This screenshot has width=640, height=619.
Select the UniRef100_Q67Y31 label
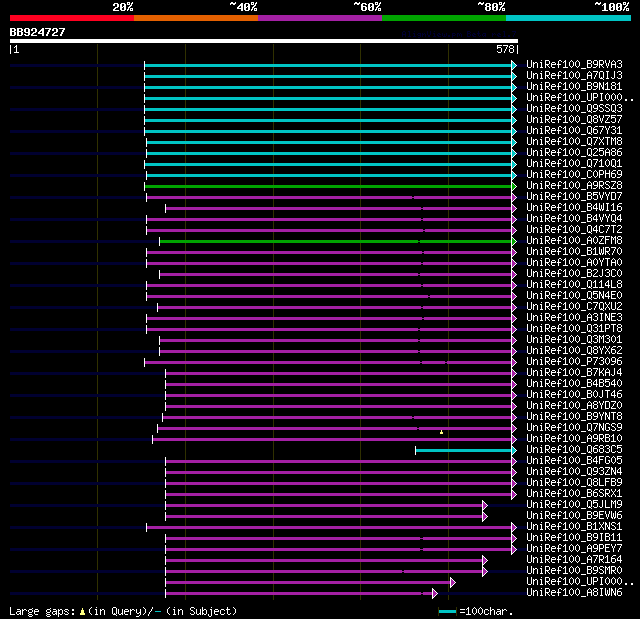click(574, 131)
